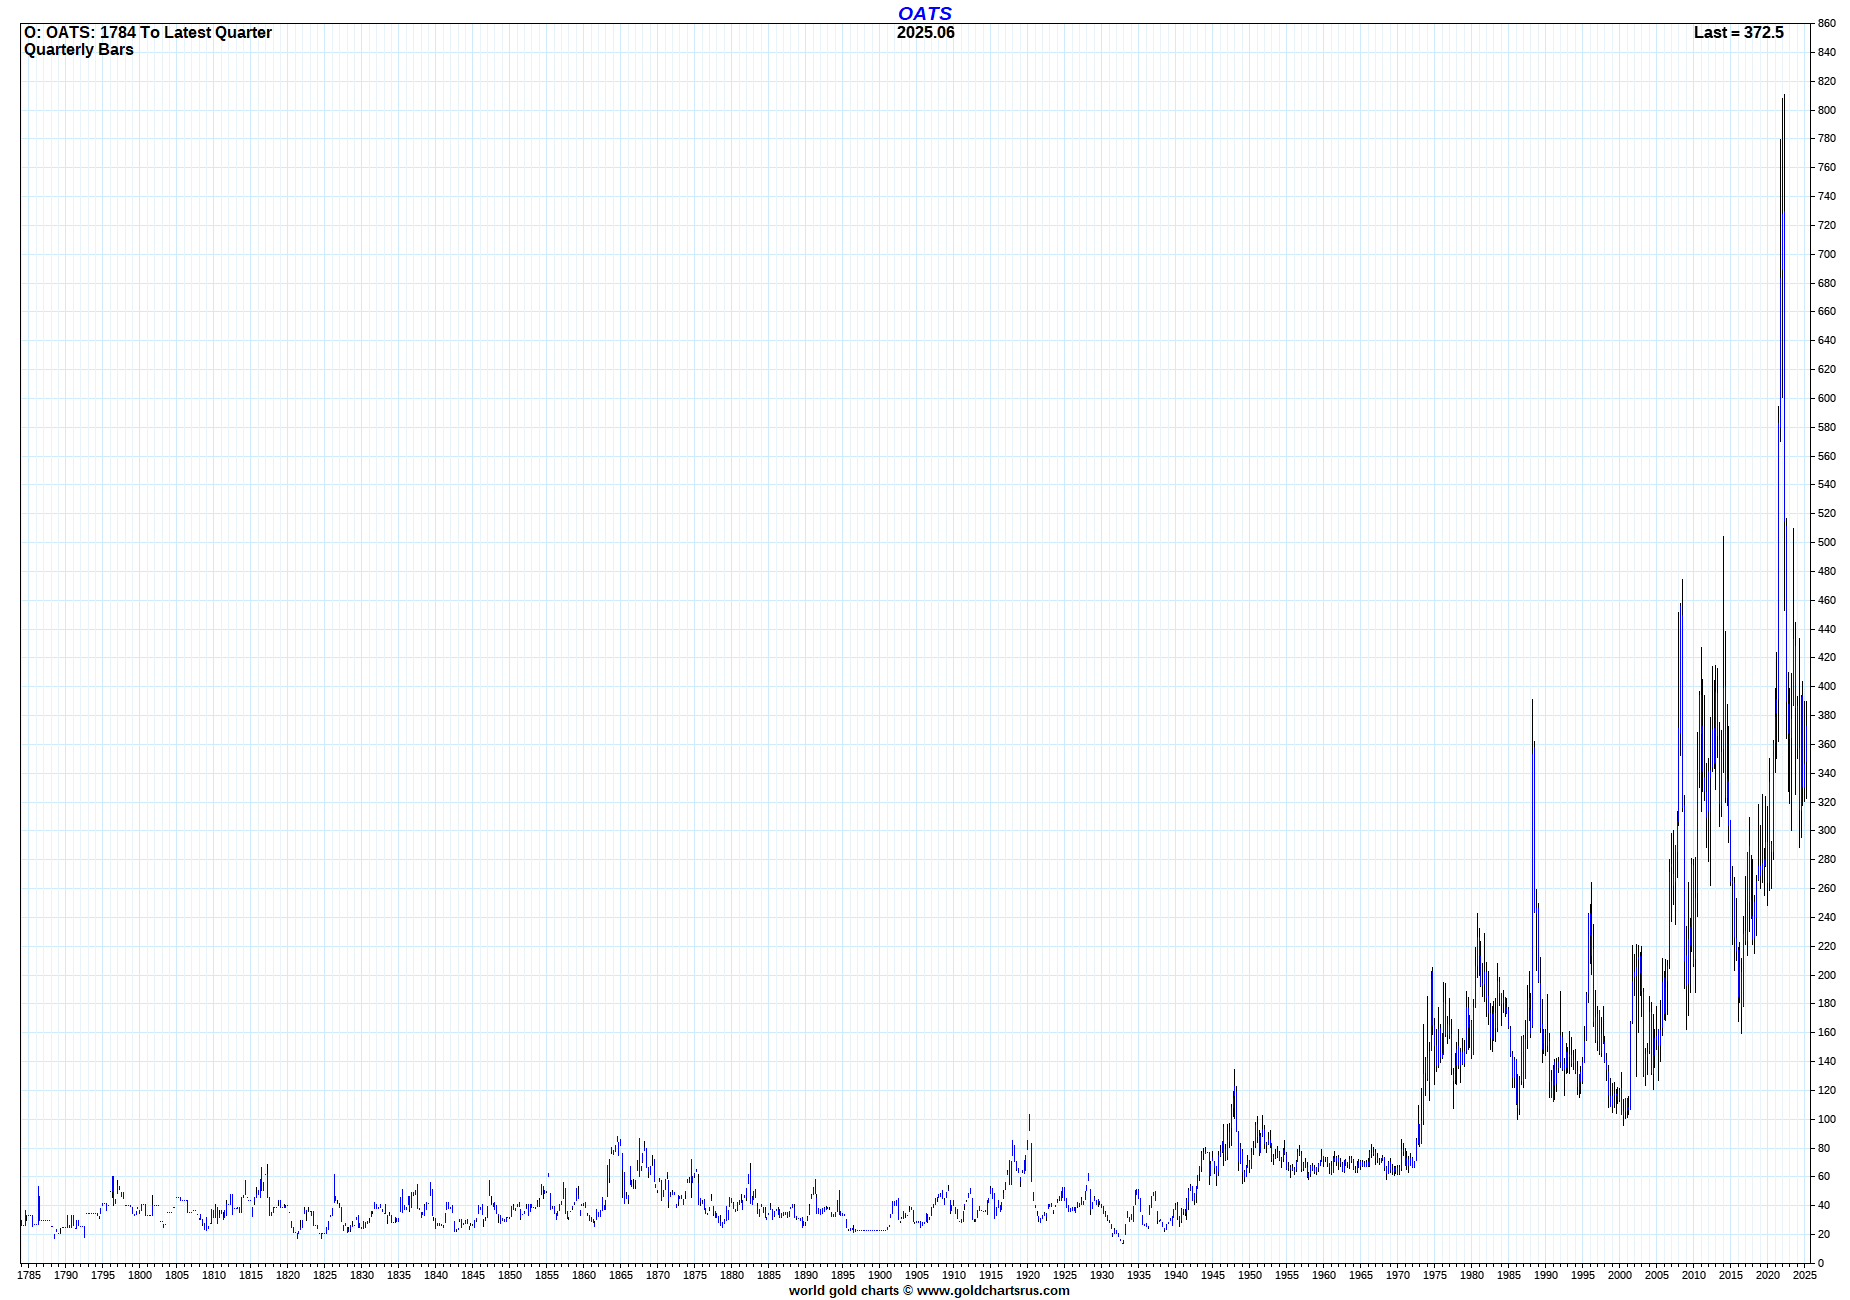Click the 1920 x-axis year label
This screenshot has height=1300, width=1850.
[x=1028, y=1275]
